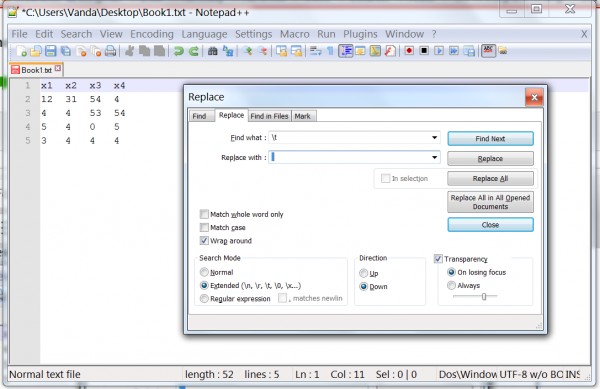This screenshot has height=389, width=600.
Task: Uncheck the Wrap around checkbox
Action: pyautogui.click(x=204, y=241)
